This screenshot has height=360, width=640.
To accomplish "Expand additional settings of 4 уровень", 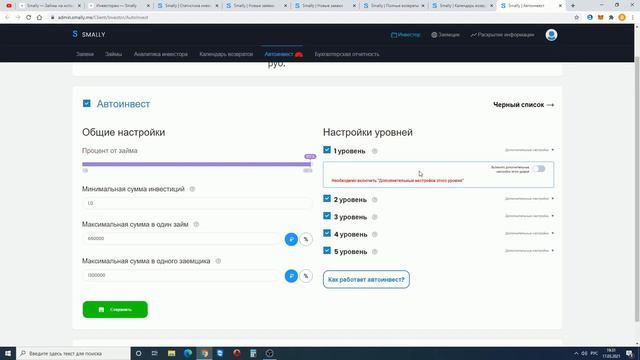I will click(x=529, y=233).
